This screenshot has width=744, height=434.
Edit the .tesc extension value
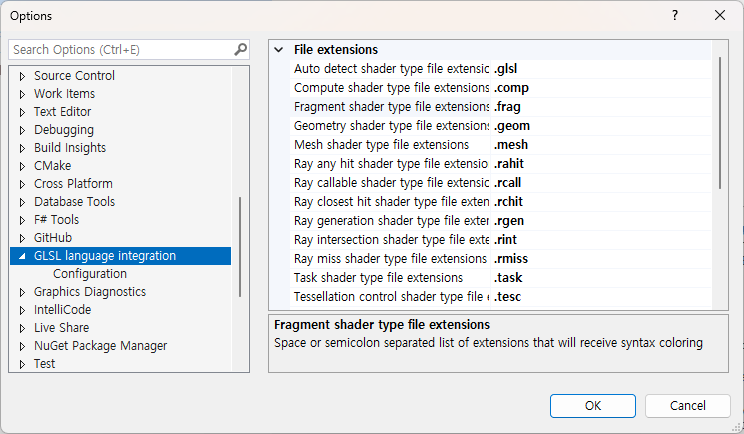(601, 296)
